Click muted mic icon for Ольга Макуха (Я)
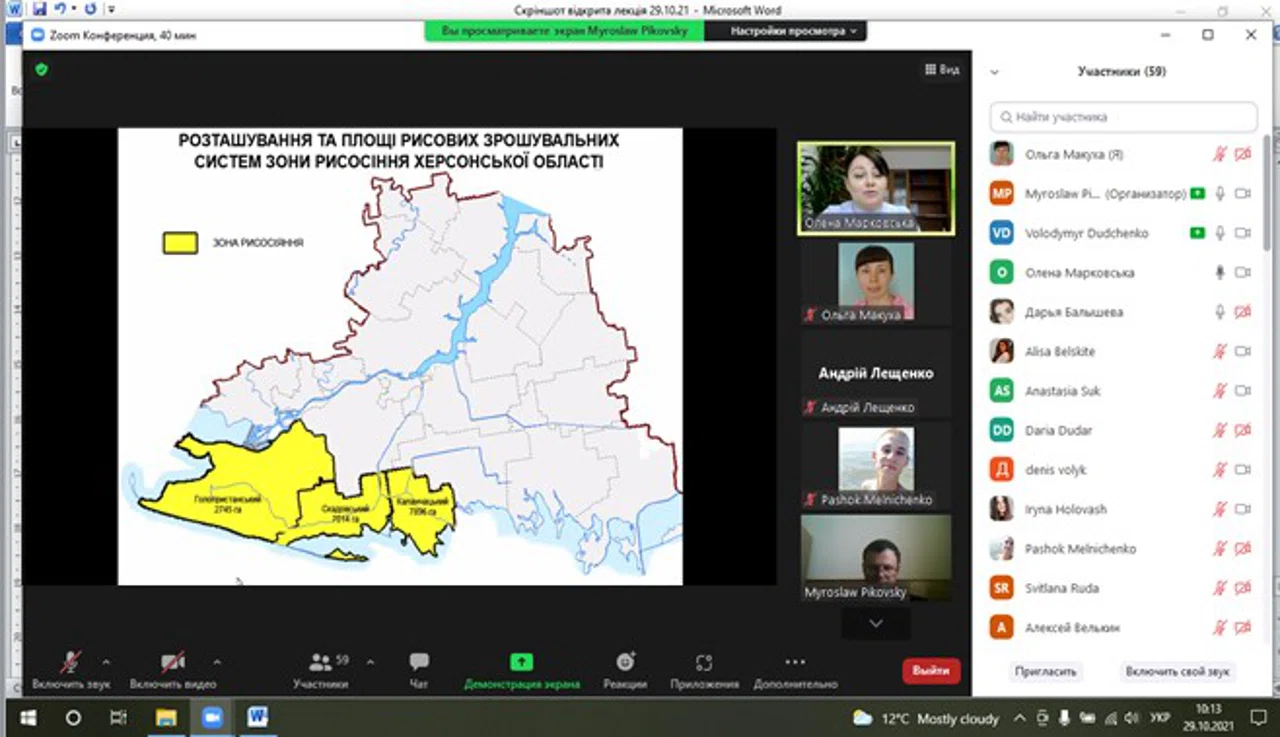Screen dimensions: 1280x737 (x=1220, y=155)
